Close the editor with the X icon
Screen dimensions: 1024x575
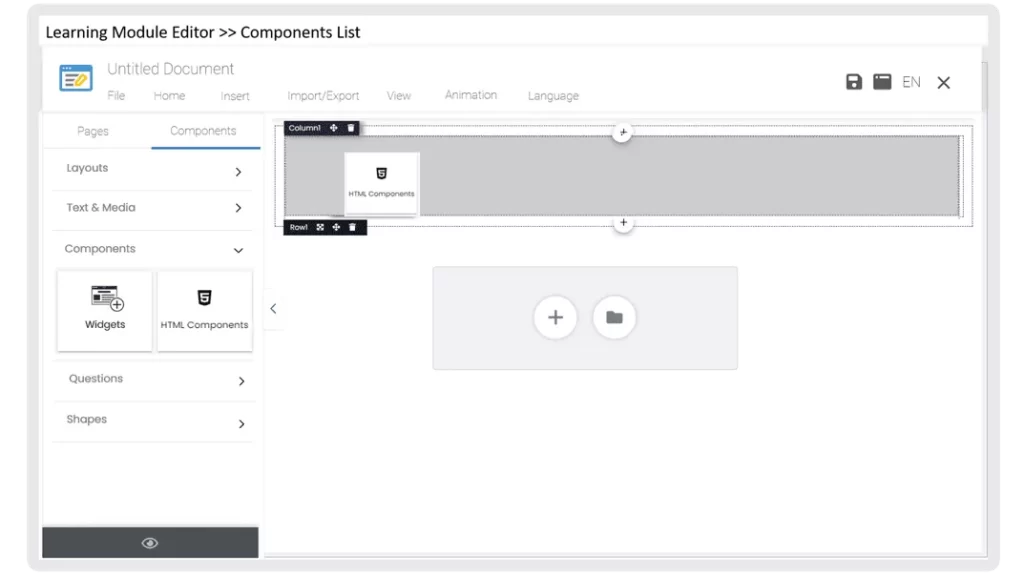pyautogui.click(x=944, y=82)
